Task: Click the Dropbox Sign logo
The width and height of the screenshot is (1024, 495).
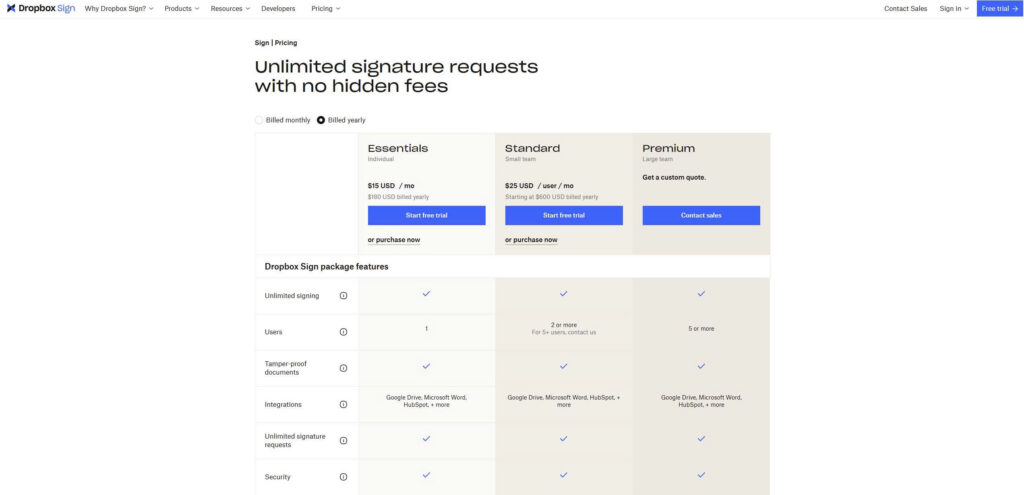Action: point(40,8)
